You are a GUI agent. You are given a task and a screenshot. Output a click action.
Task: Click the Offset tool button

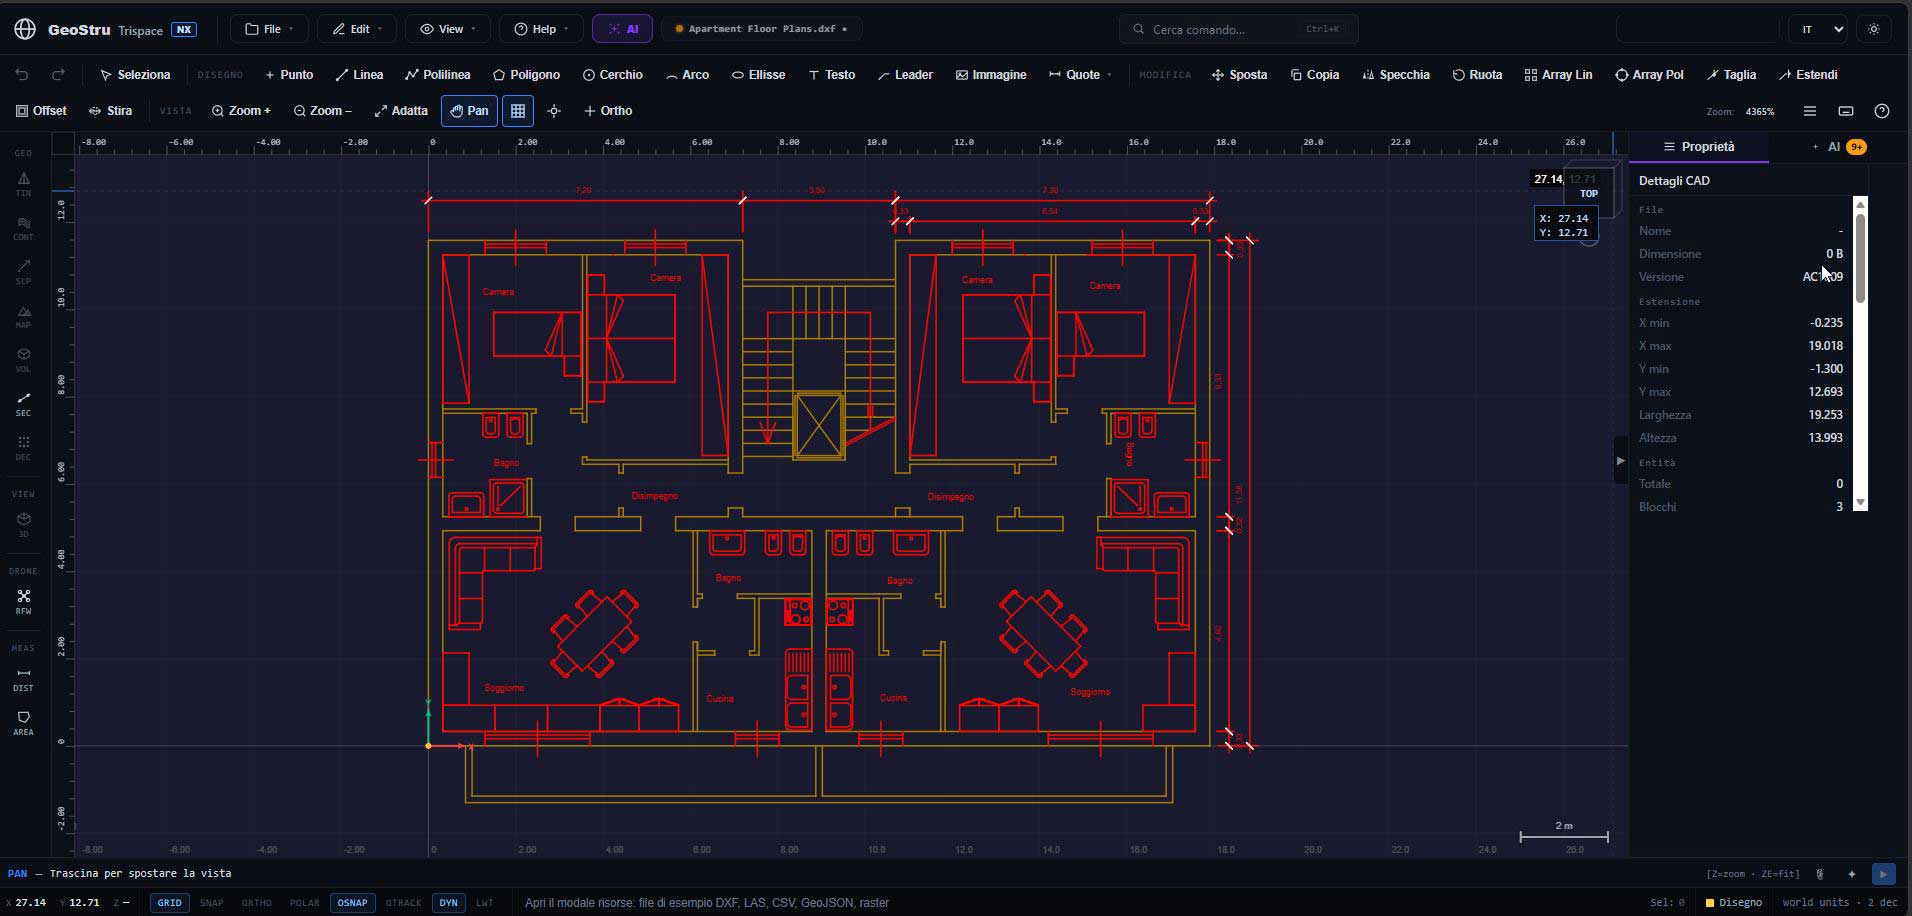pos(41,111)
